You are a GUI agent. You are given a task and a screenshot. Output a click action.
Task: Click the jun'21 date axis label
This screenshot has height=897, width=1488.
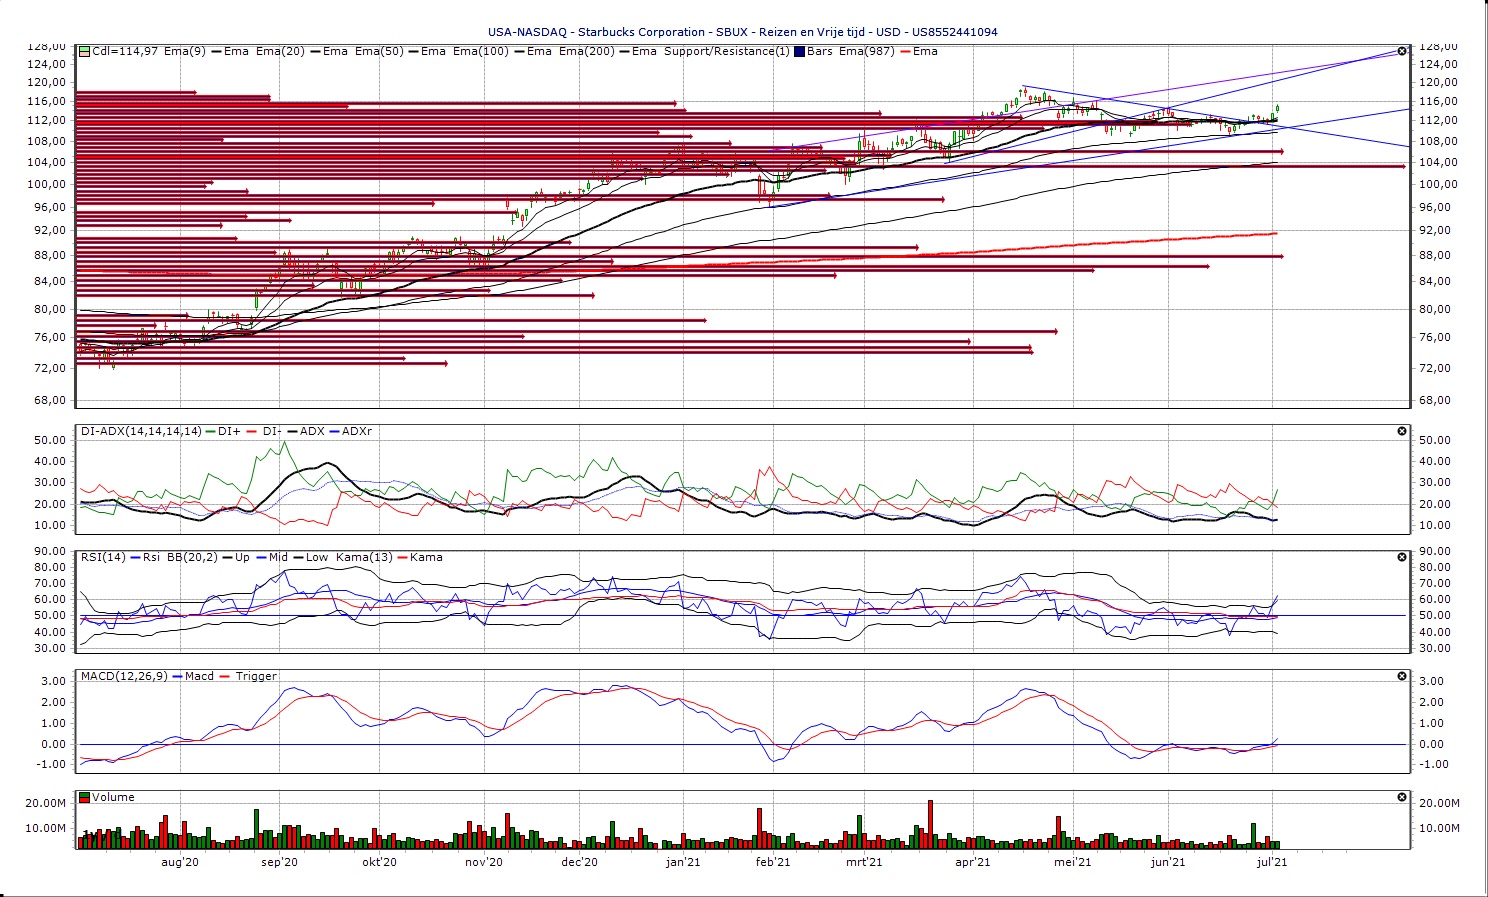tap(1168, 862)
